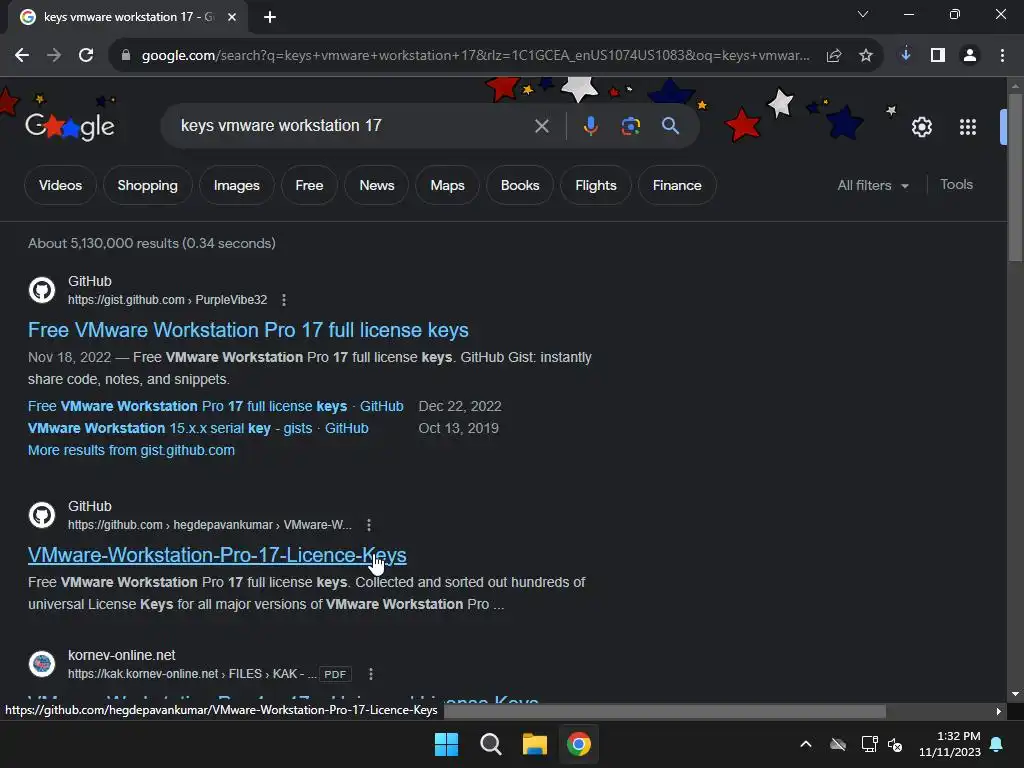Click the page's vertical scrollbar thumb
Viewport: 1024px width, 768px height.
click(x=1015, y=178)
